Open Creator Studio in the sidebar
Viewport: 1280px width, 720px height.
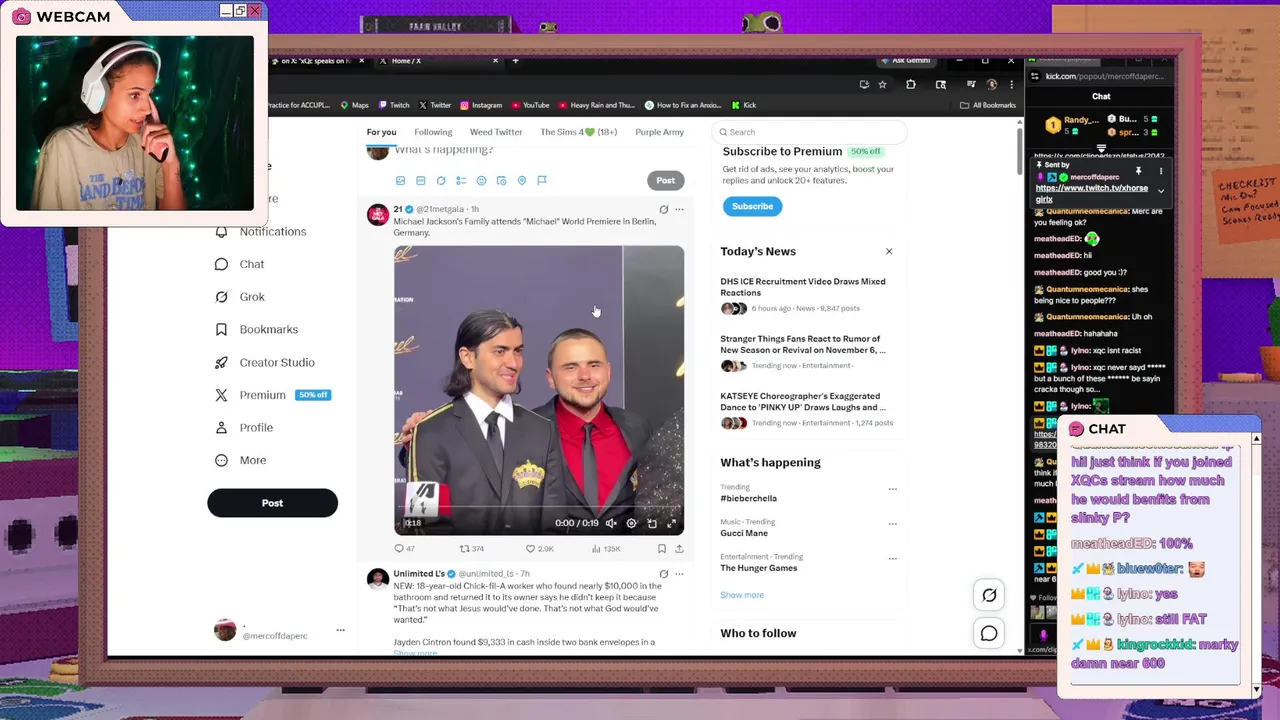click(265, 362)
